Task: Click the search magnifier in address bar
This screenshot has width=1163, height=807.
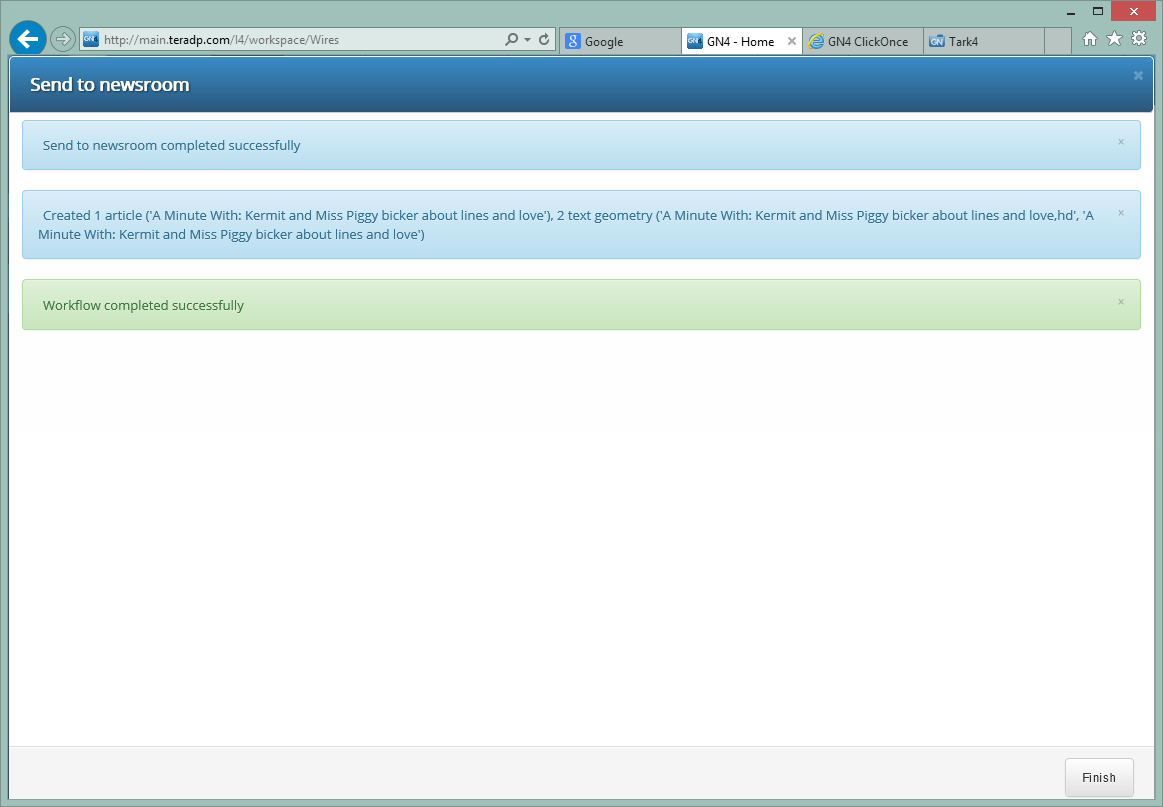Action: pos(511,39)
